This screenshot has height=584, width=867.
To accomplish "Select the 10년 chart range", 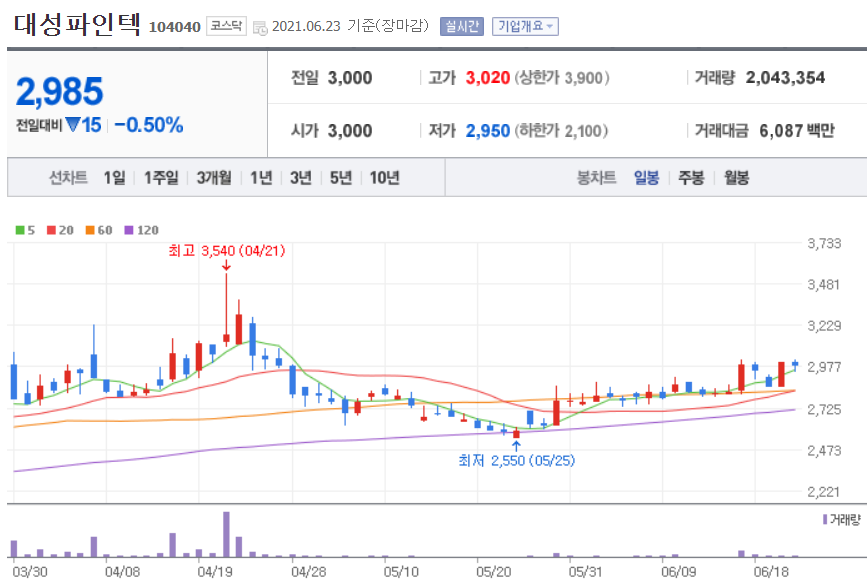I will click(384, 178).
